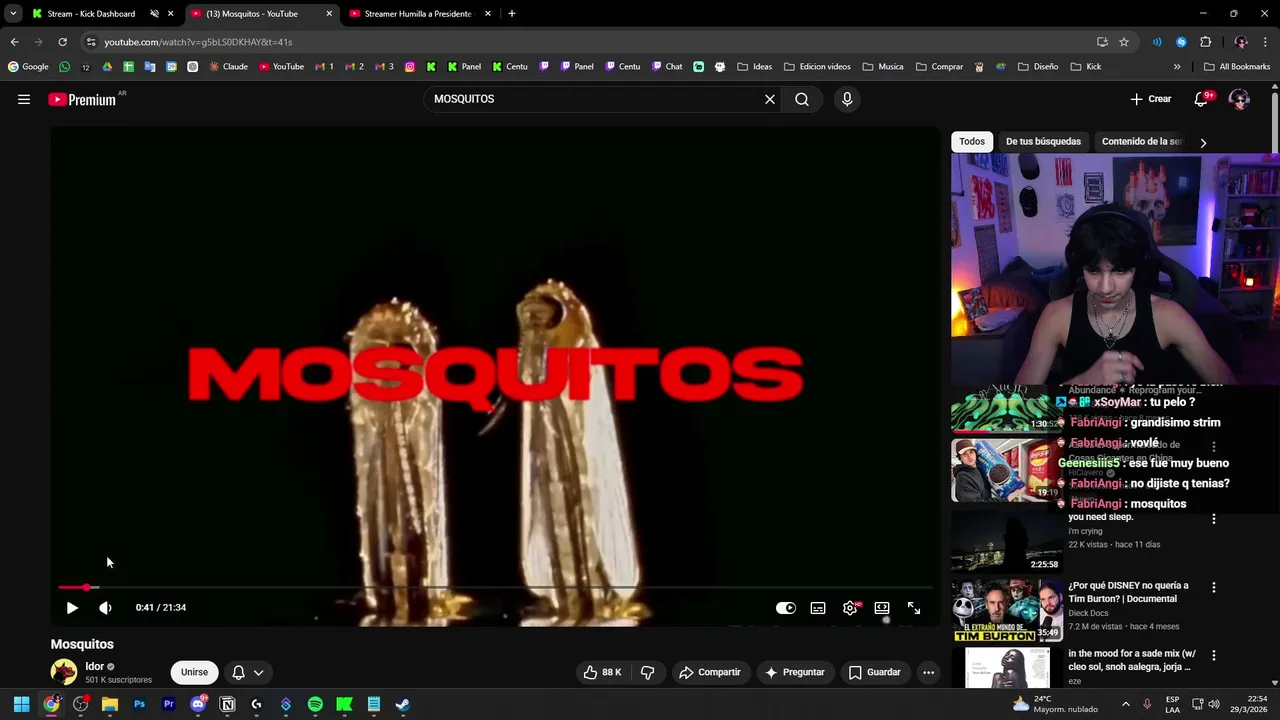The height and width of the screenshot is (720, 1280).
Task: Show more filter chips with arrow
Action: [x=1203, y=142]
